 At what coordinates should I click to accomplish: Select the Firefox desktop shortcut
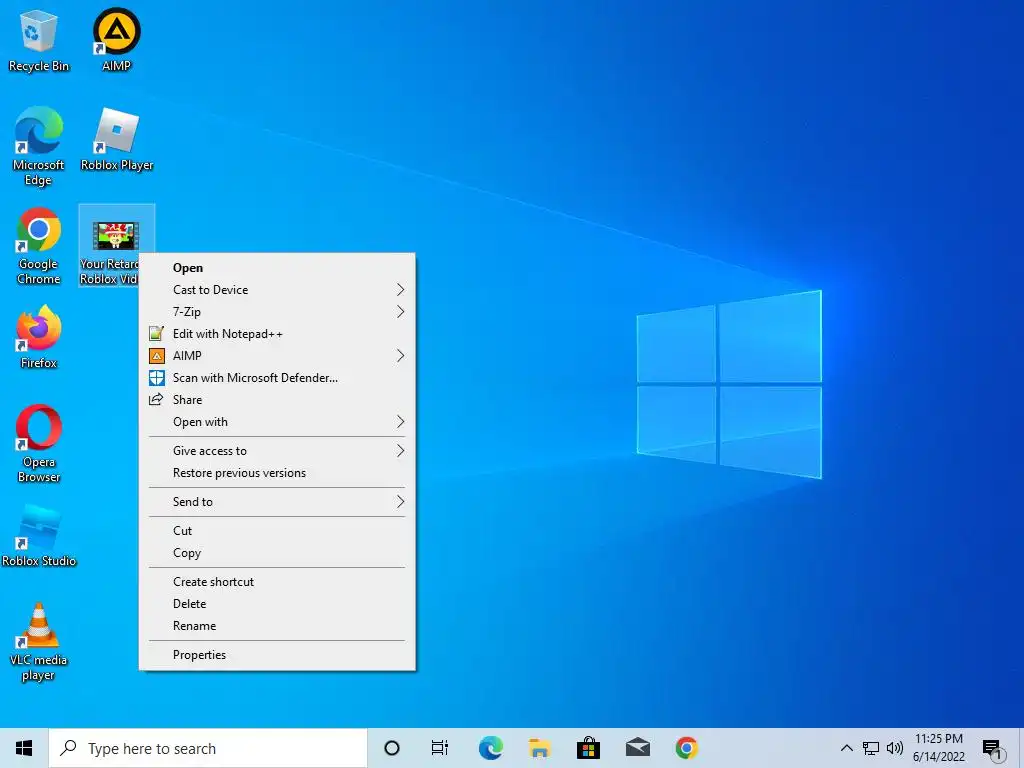(39, 338)
